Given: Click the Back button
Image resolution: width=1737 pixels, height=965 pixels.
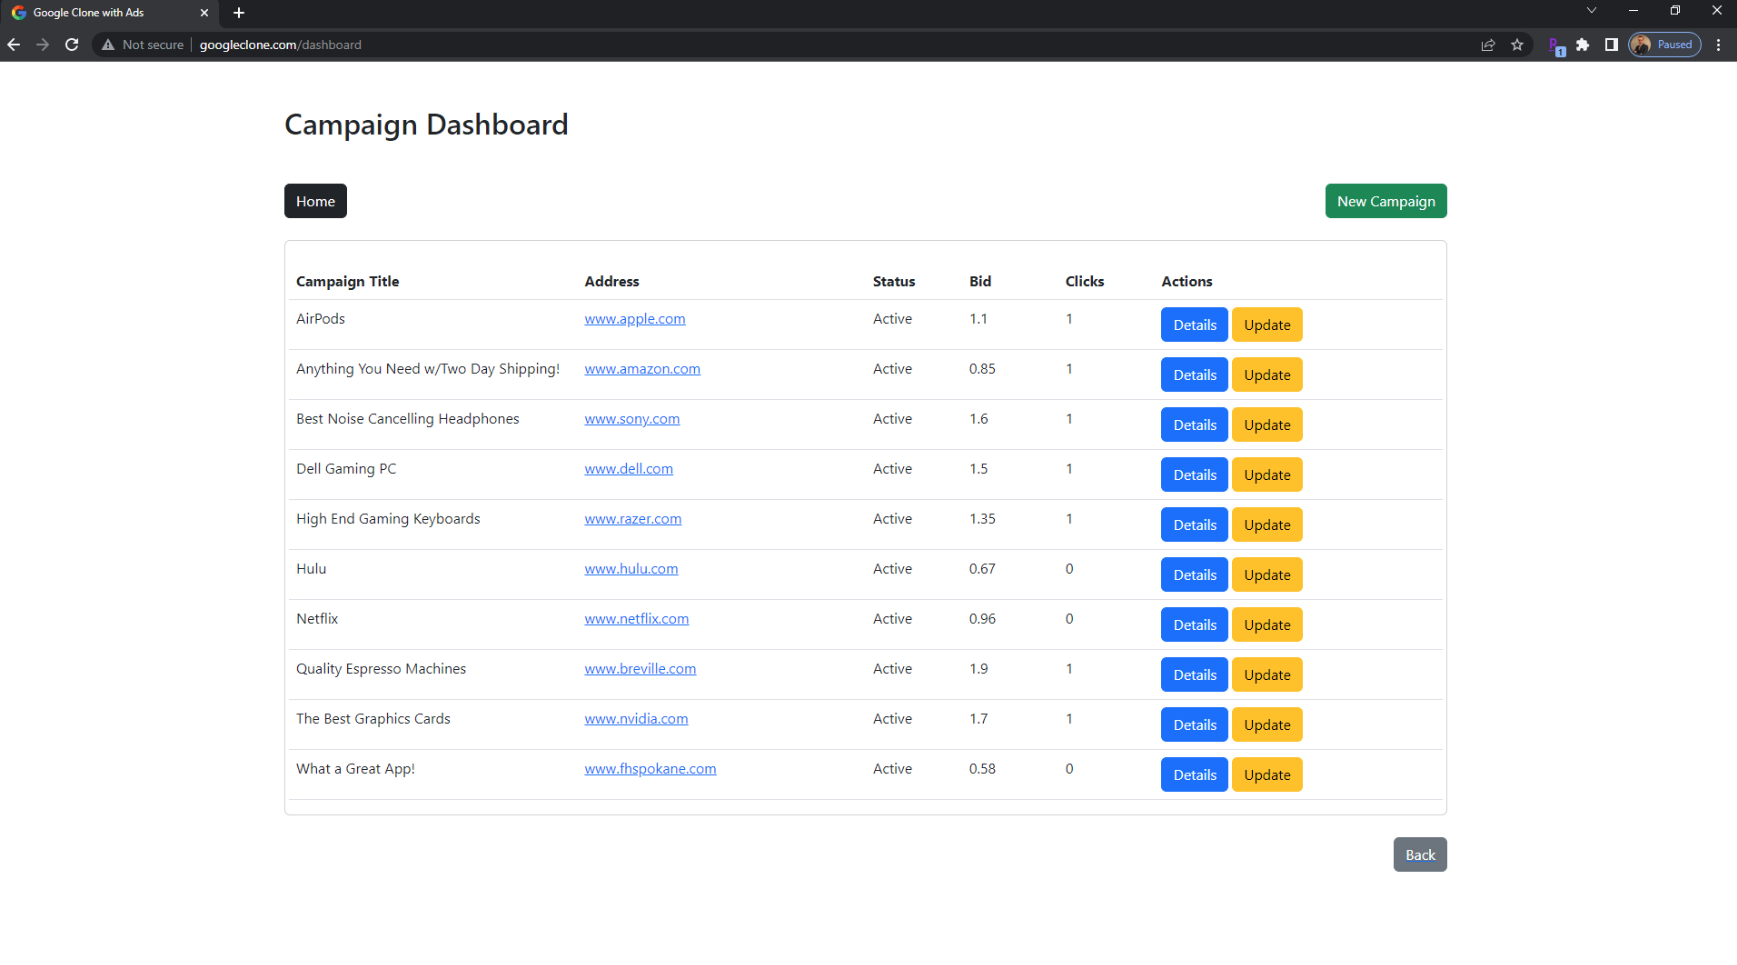Looking at the screenshot, I should [1420, 855].
